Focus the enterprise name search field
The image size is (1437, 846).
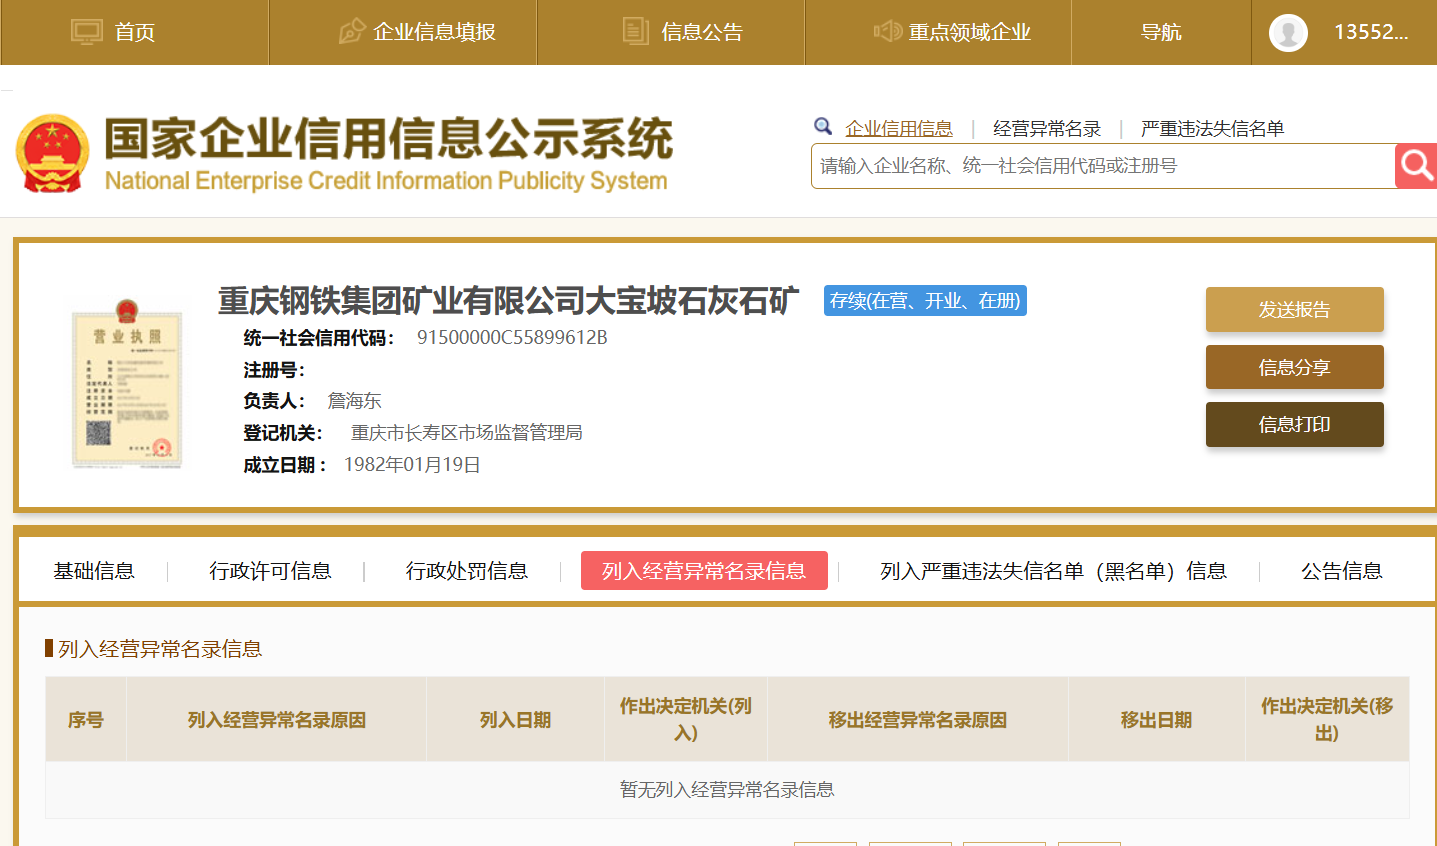coord(1103,166)
